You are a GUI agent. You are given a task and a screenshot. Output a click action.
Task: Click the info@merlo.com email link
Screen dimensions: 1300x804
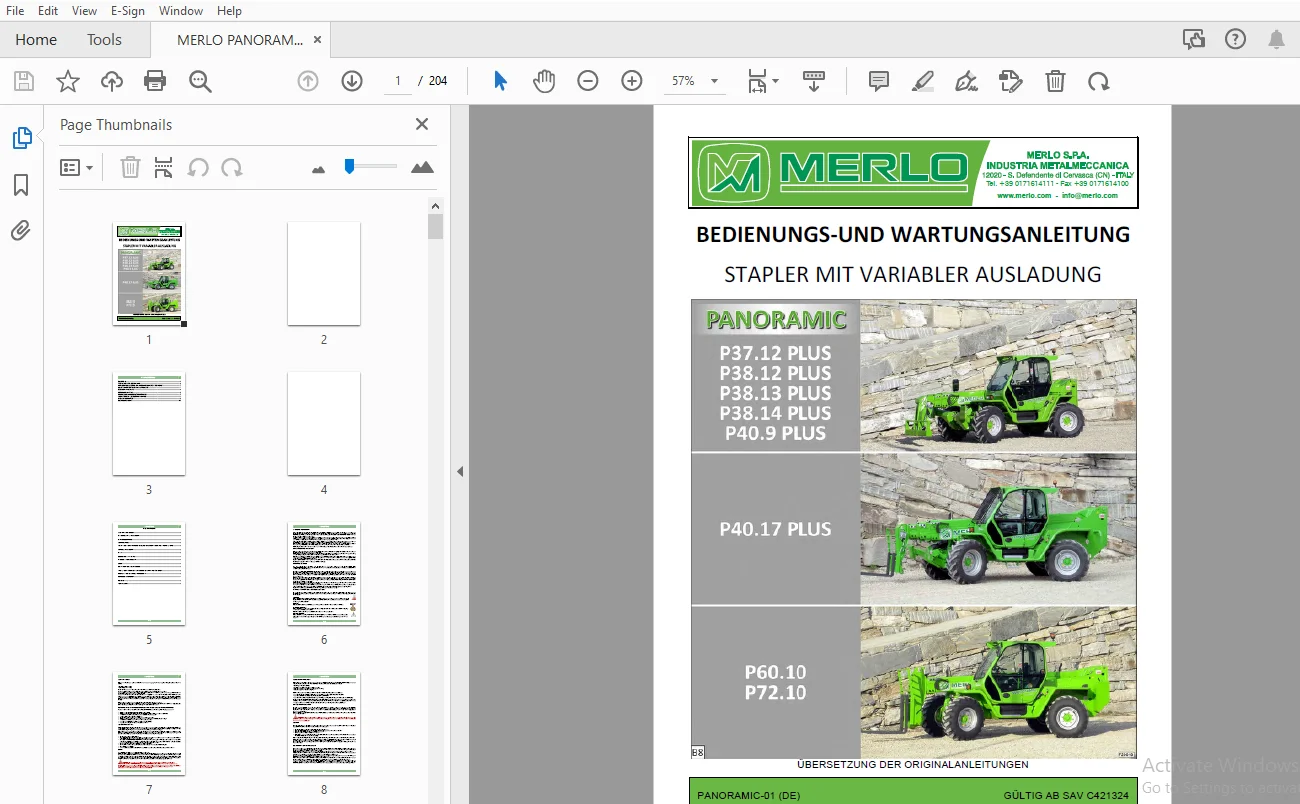tap(1089, 196)
